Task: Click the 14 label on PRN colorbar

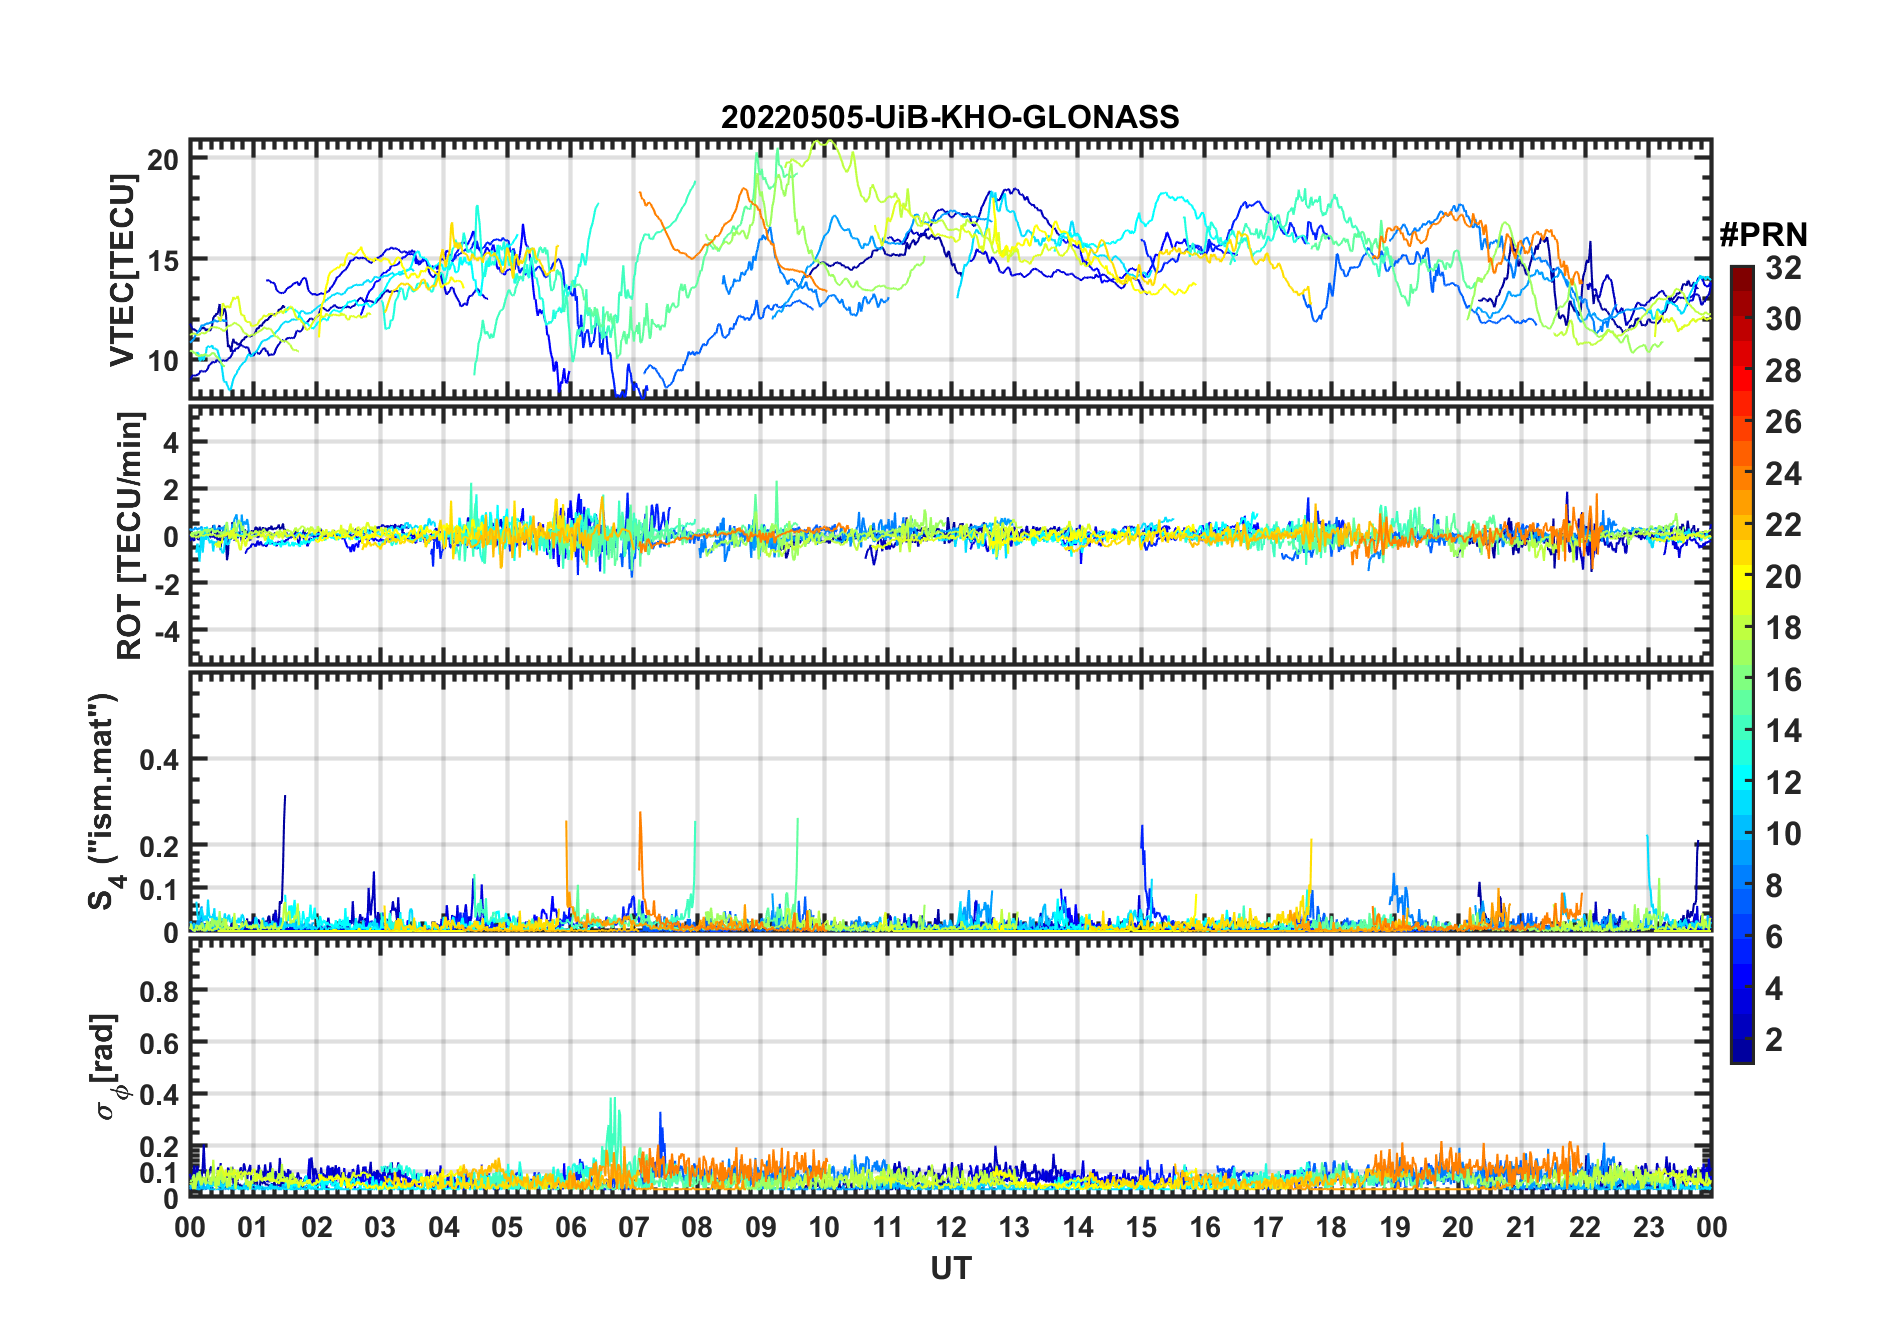Action: click(x=1783, y=731)
